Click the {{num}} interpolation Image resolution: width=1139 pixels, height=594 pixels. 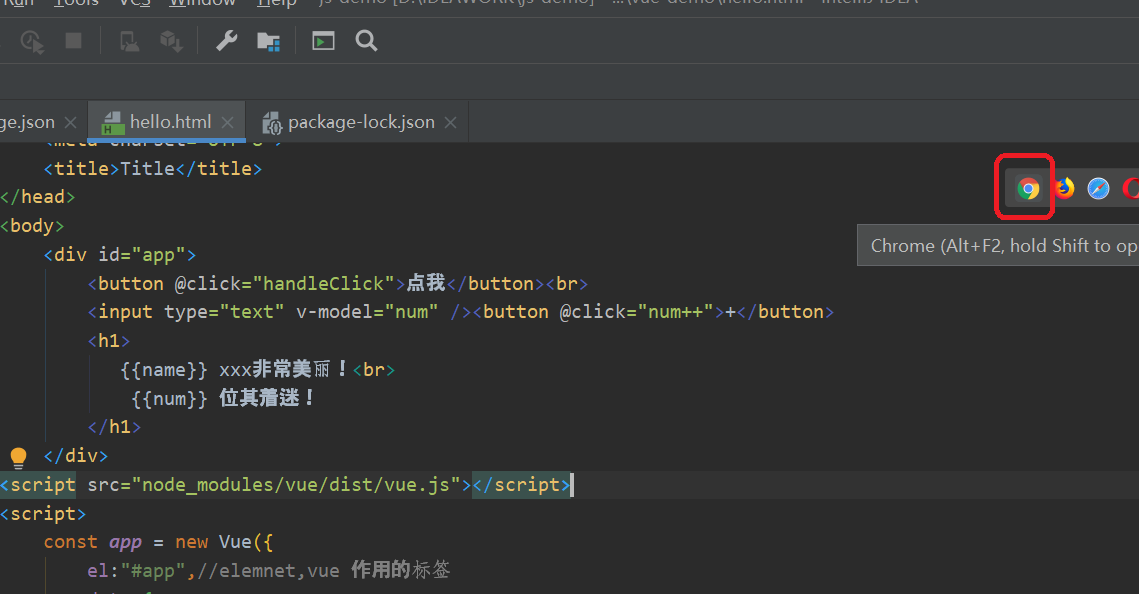tap(170, 399)
